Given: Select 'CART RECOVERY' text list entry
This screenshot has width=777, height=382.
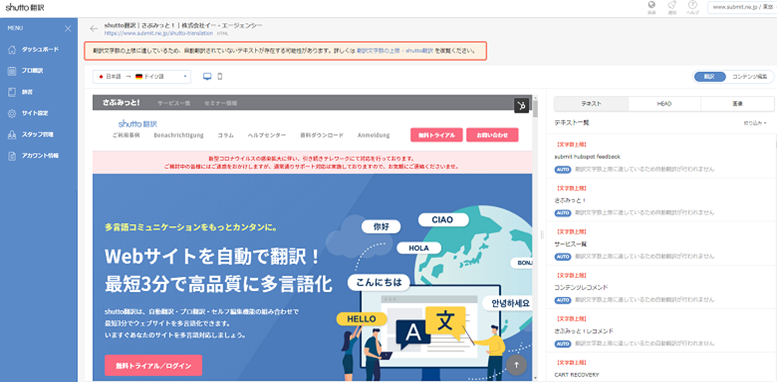Looking at the screenshot, I should click(x=577, y=375).
